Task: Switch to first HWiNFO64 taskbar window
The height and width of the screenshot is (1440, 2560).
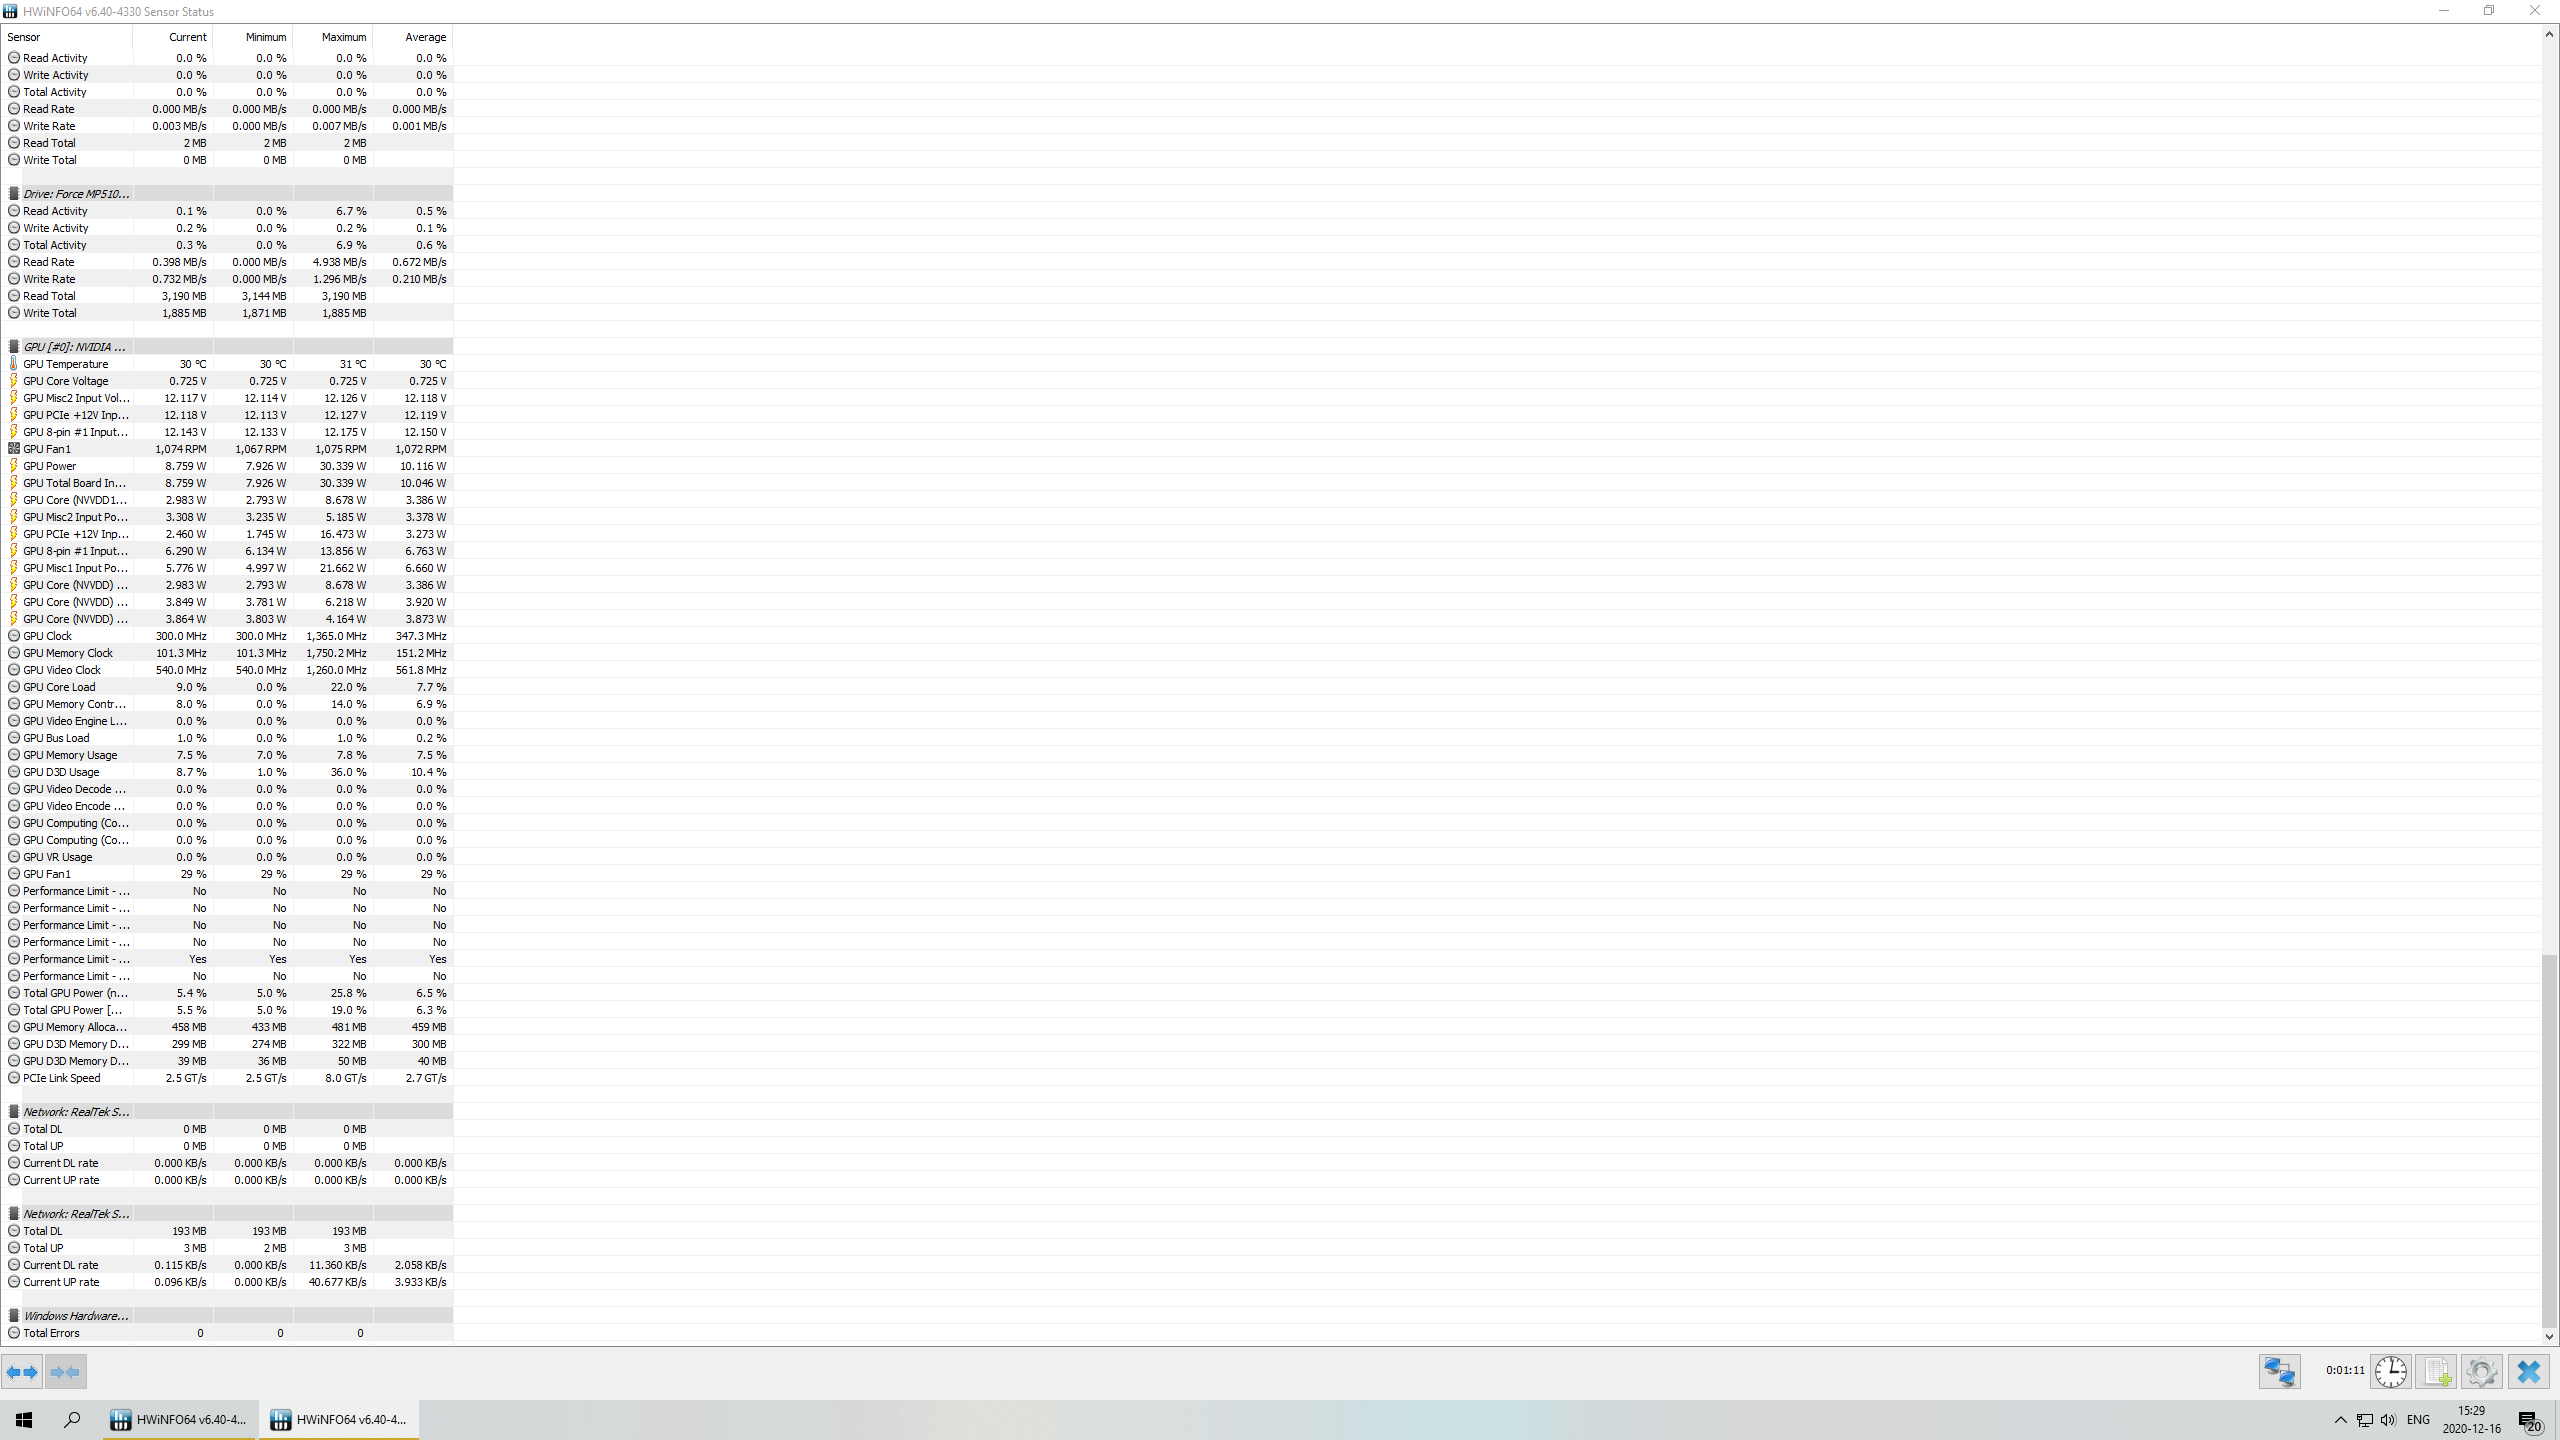Action: [180, 1420]
